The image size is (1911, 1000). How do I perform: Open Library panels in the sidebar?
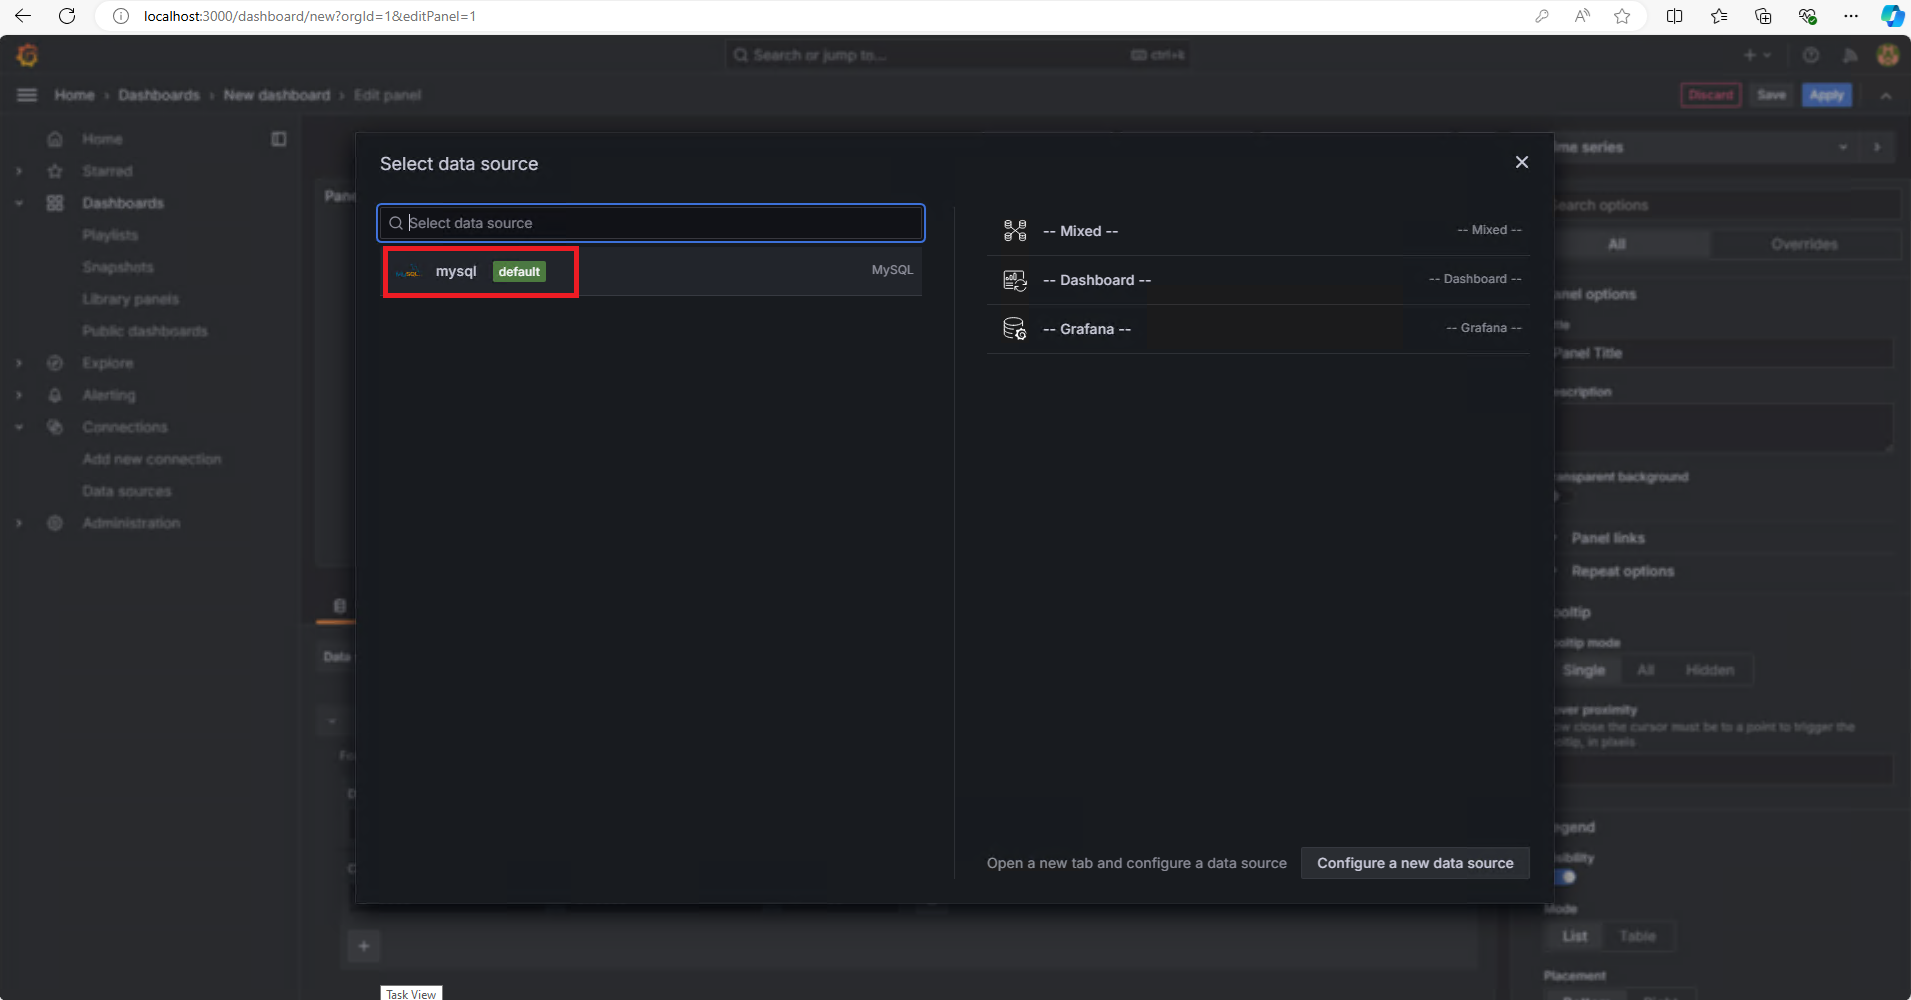point(130,299)
